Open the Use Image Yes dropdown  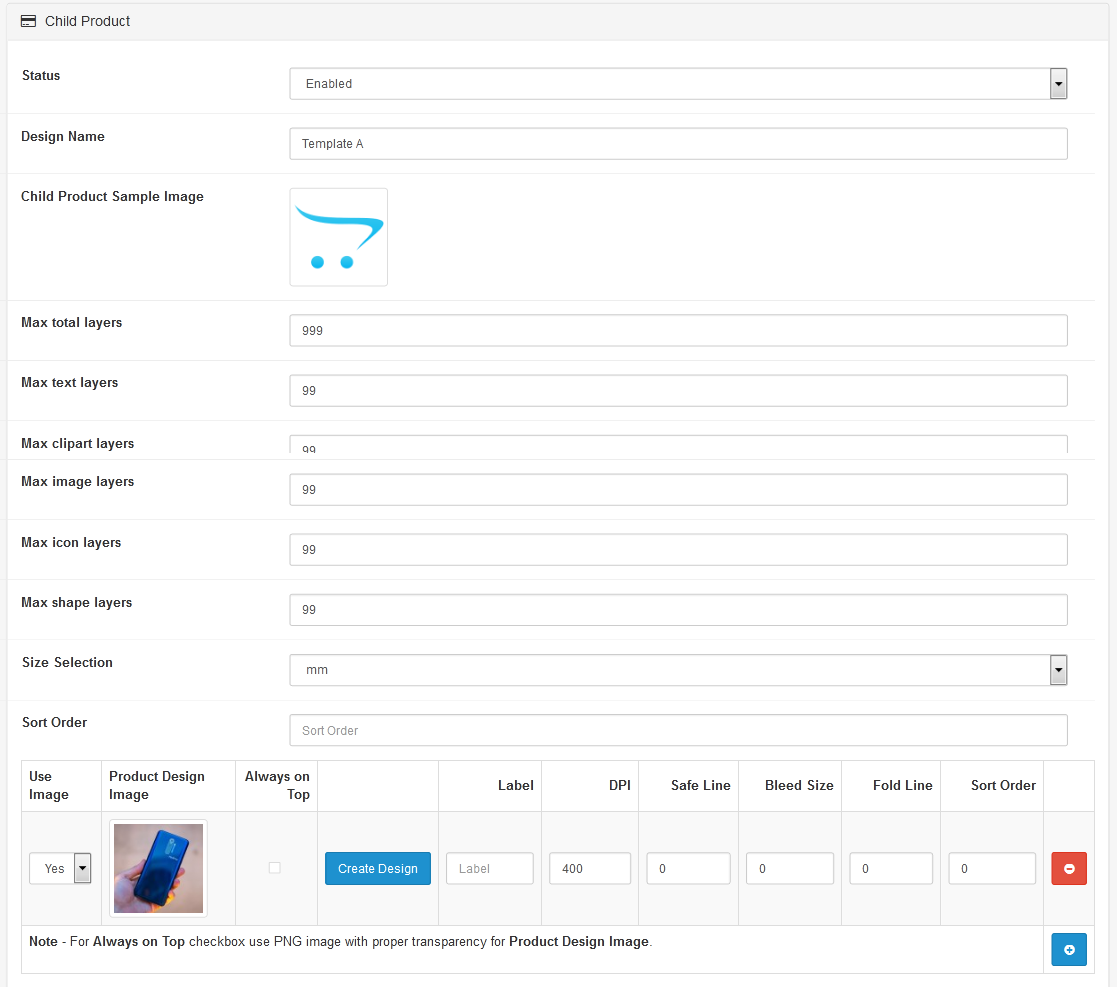61,868
